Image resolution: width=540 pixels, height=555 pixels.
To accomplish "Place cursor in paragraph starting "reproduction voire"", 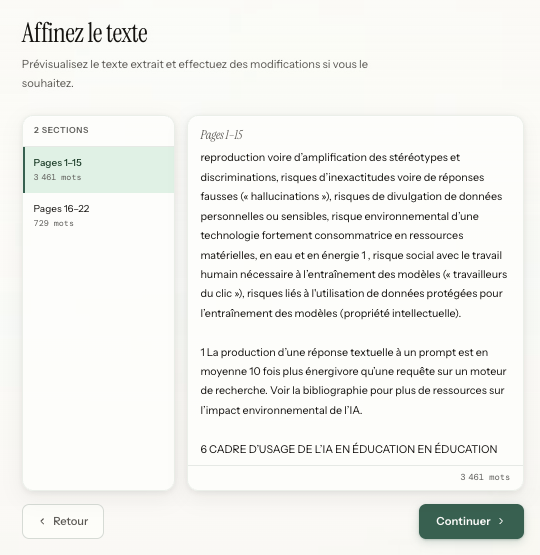I will [x=354, y=235].
